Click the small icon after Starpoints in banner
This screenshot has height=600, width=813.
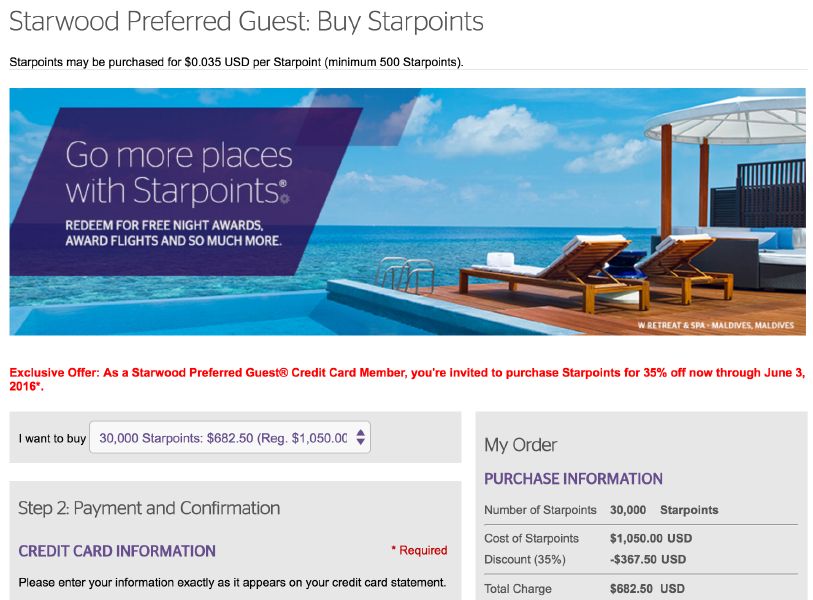click(x=286, y=199)
